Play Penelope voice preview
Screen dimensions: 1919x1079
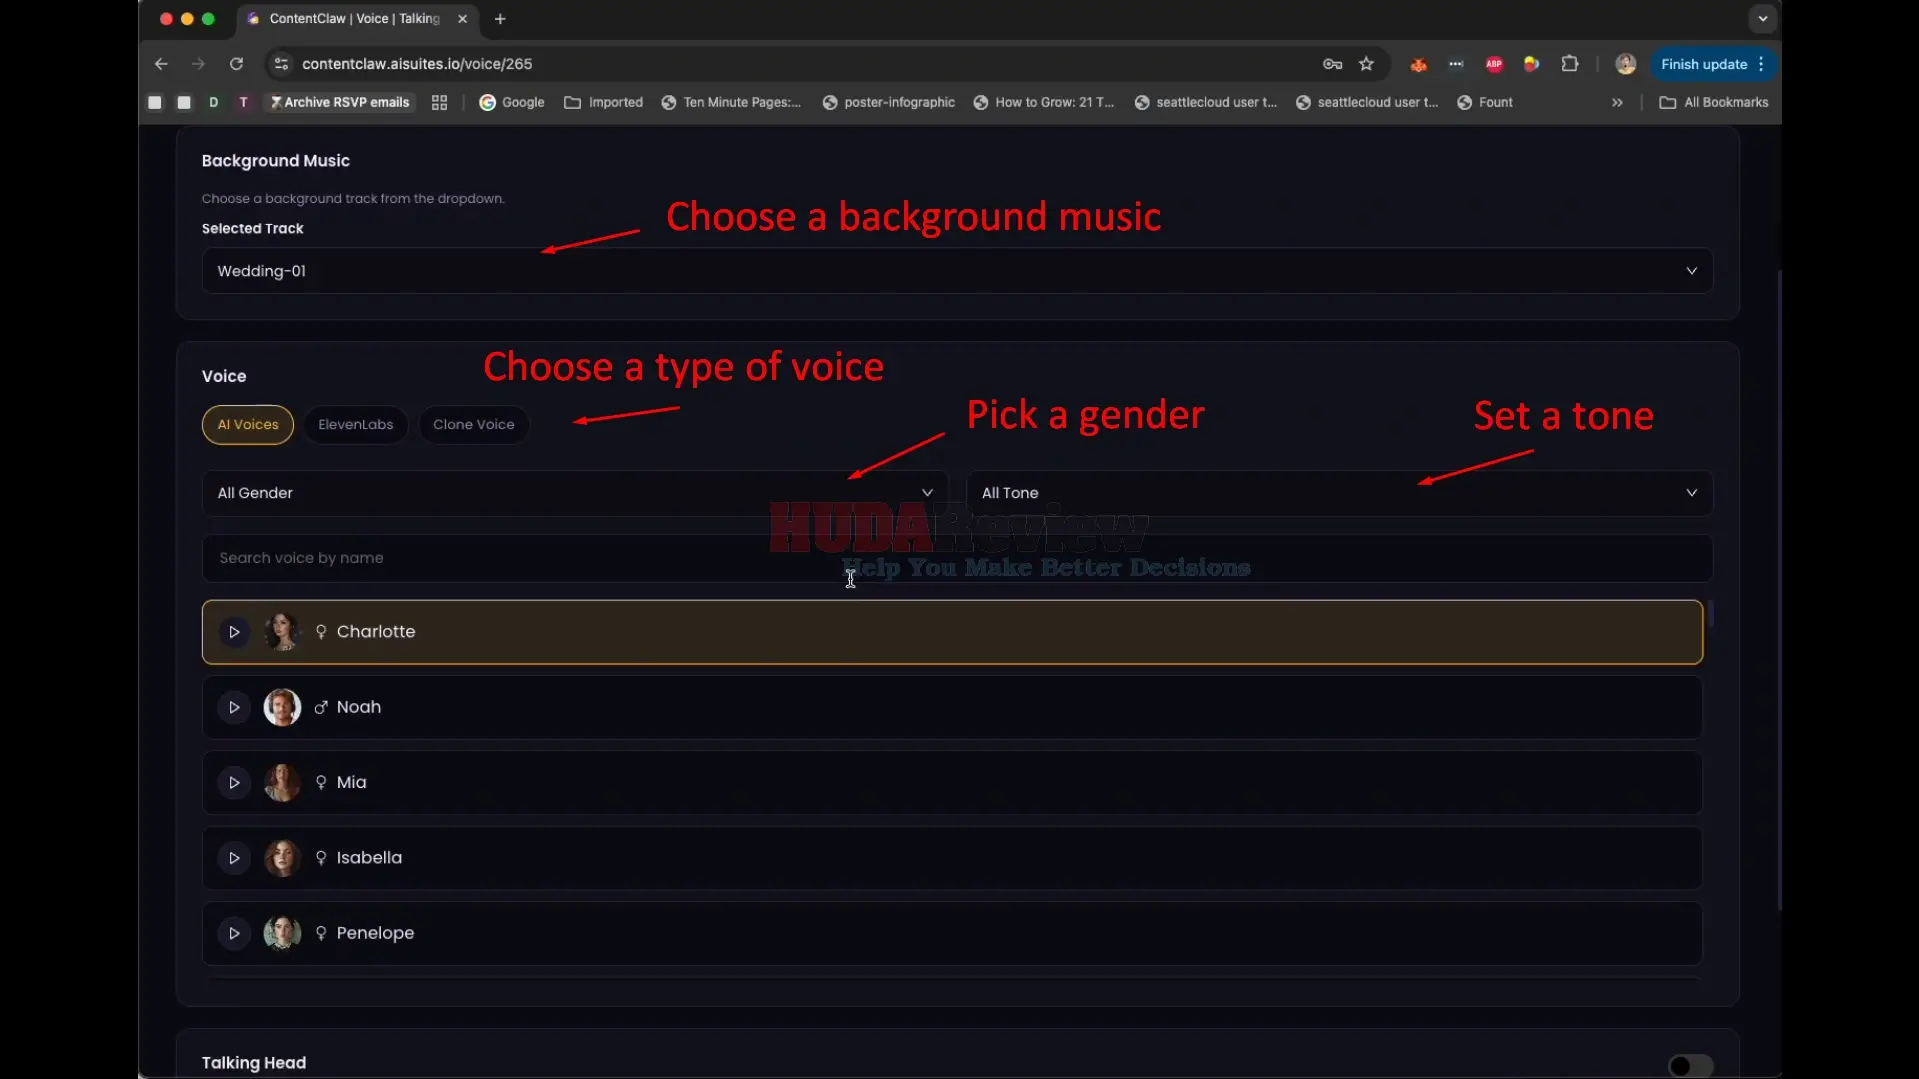click(x=234, y=933)
